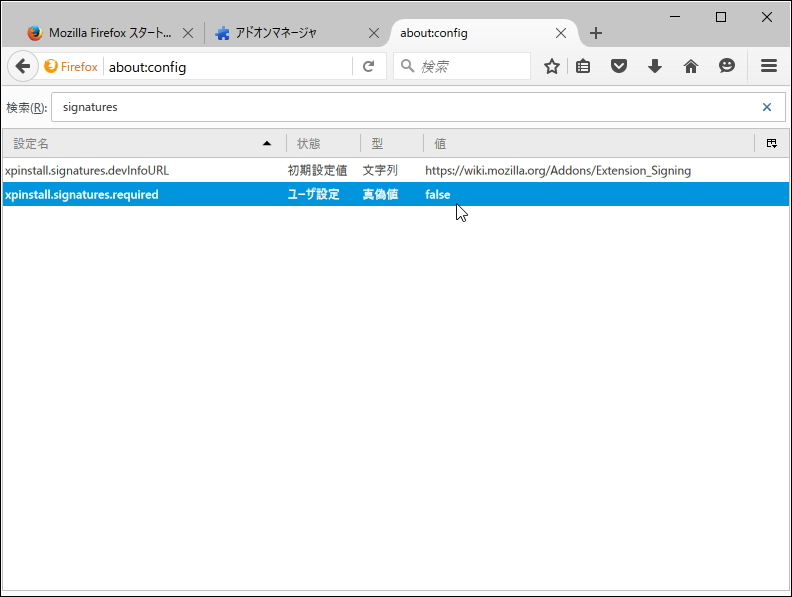Viewport: 792px width, 597px height.
Task: Bookmark this page with the star icon
Action: click(x=552, y=66)
